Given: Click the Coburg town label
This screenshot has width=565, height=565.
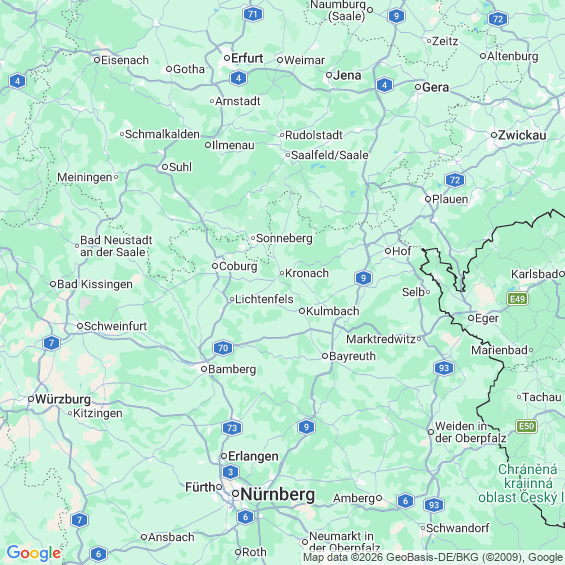Looking at the screenshot, I should click(x=238, y=266).
